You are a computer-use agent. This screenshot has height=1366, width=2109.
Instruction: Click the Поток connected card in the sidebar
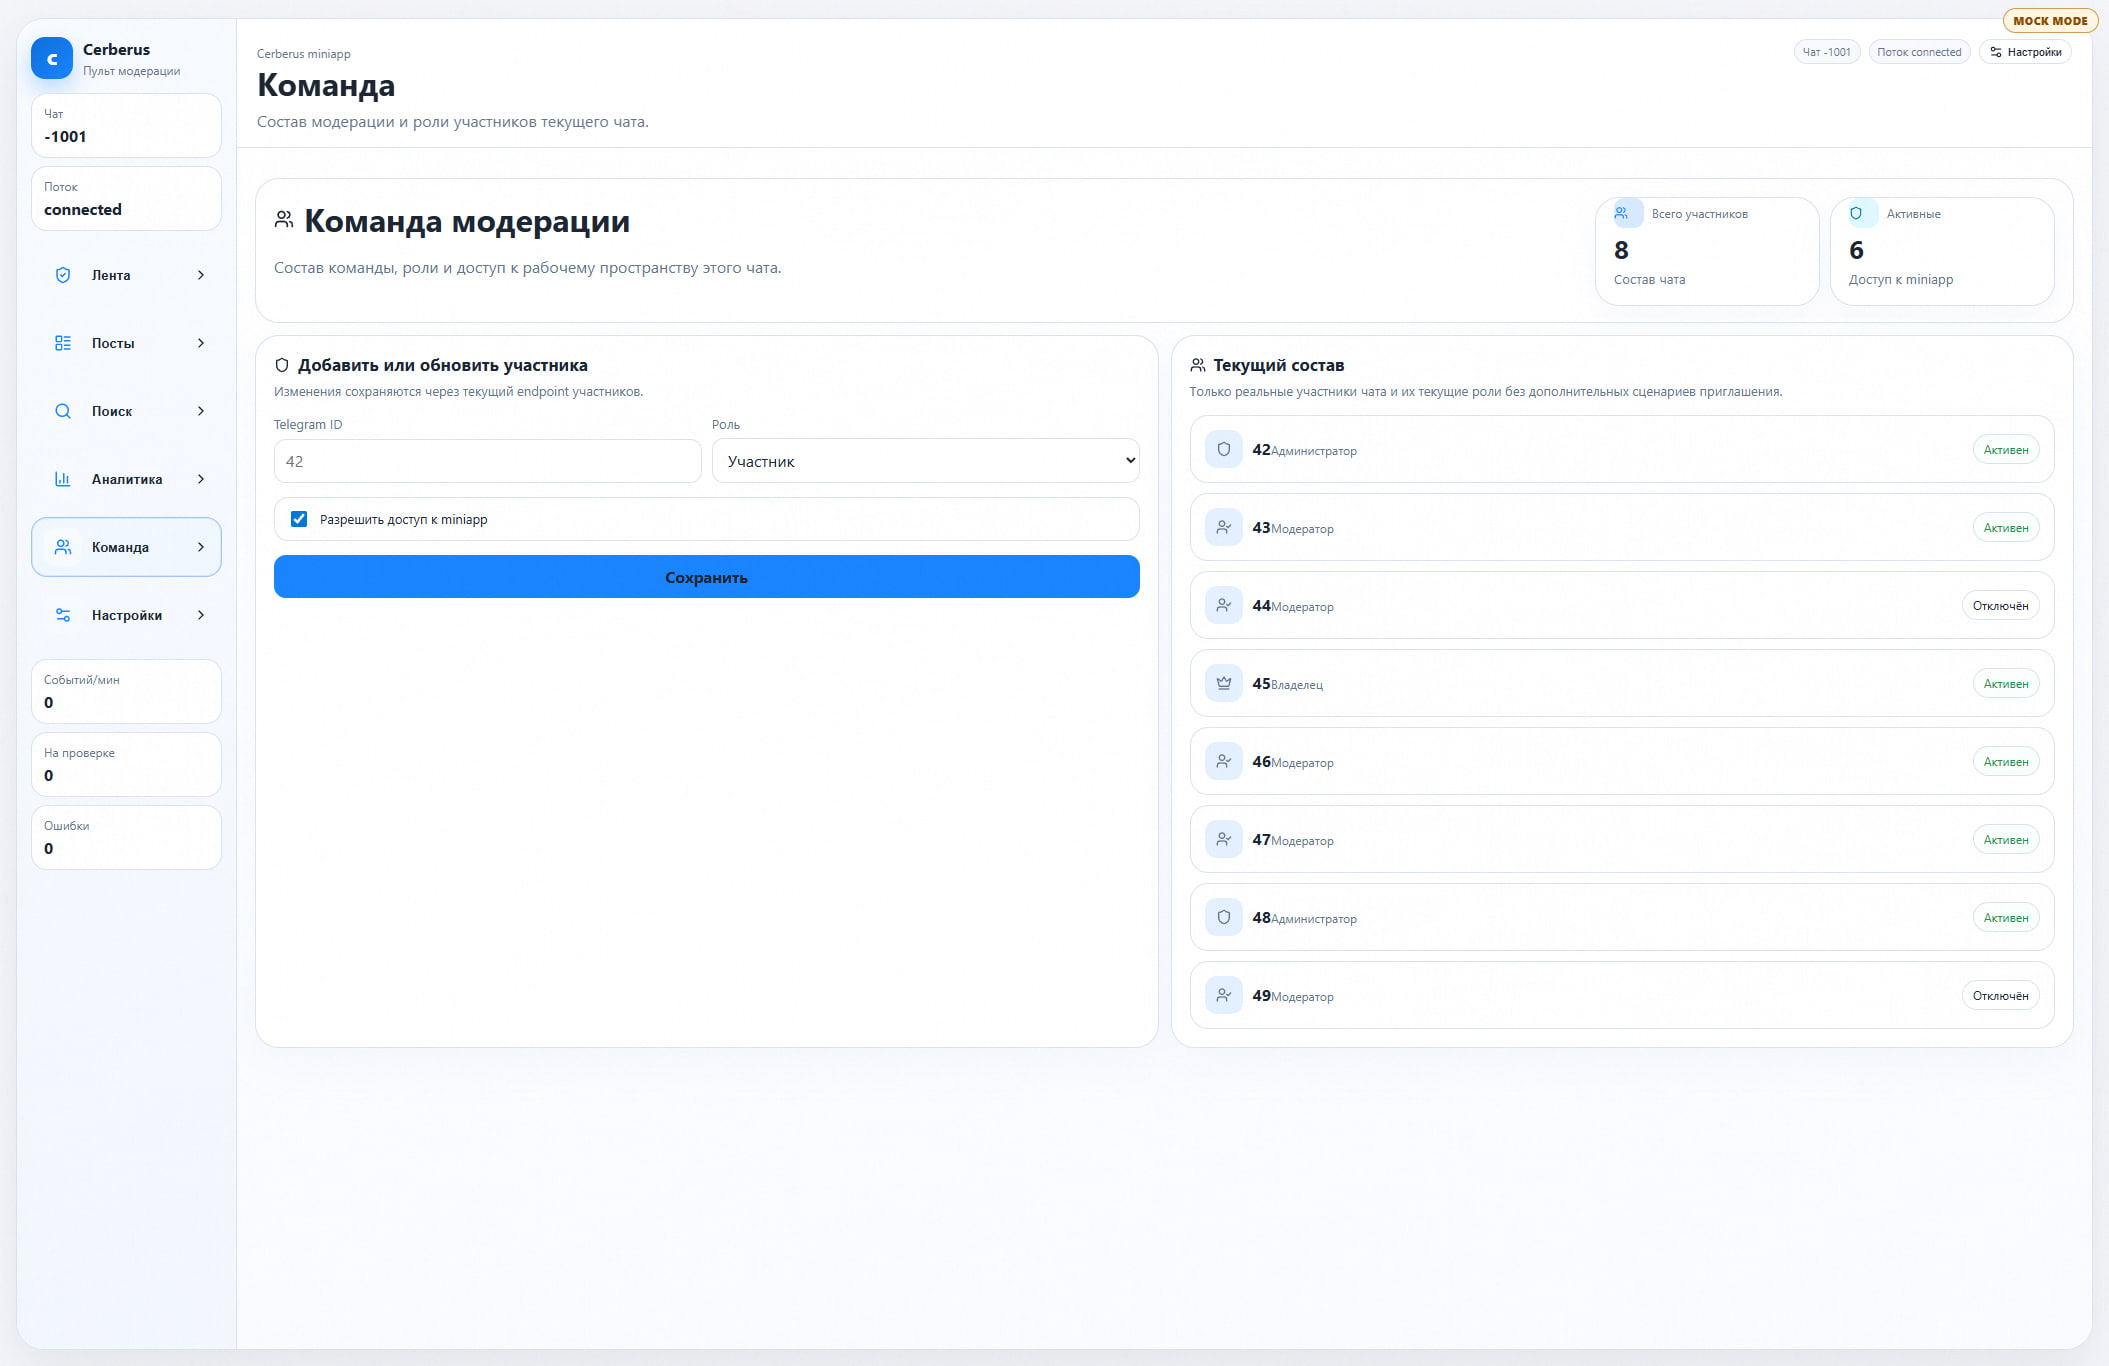pyautogui.click(x=126, y=199)
